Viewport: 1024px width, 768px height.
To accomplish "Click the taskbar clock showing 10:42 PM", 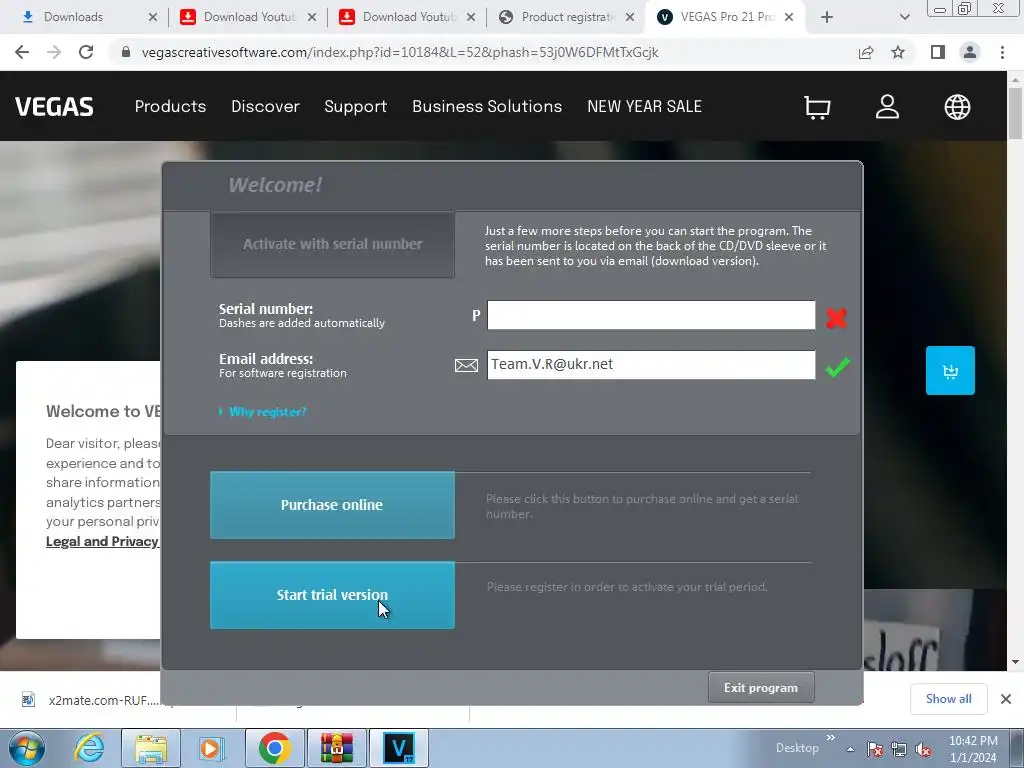I will pos(973,749).
